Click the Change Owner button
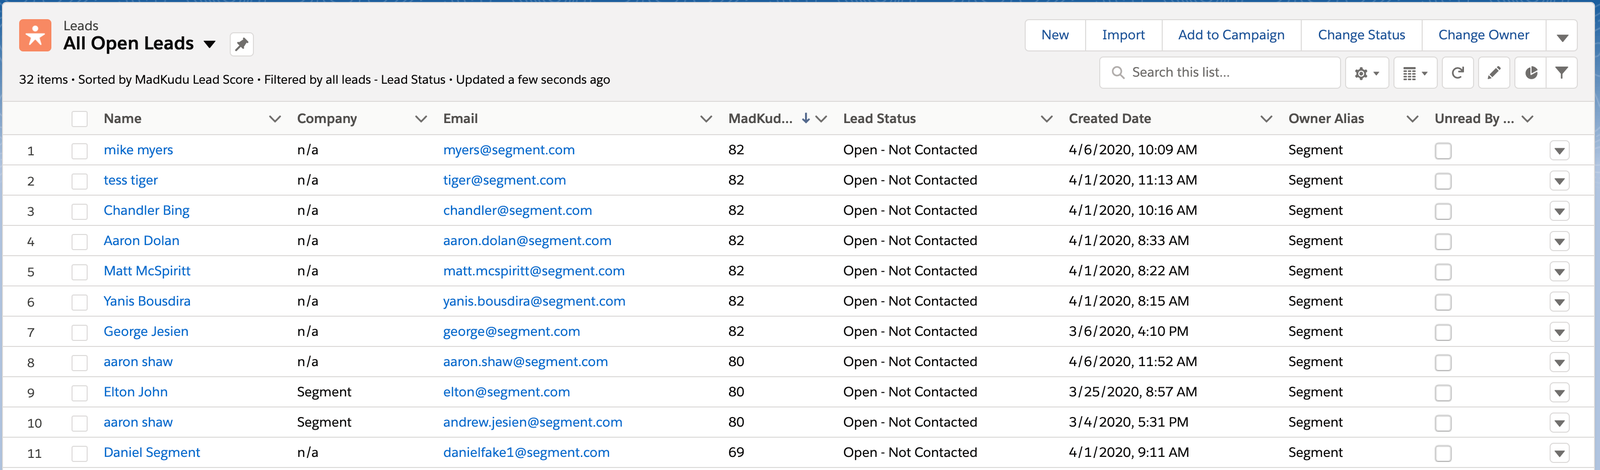 pyautogui.click(x=1484, y=35)
